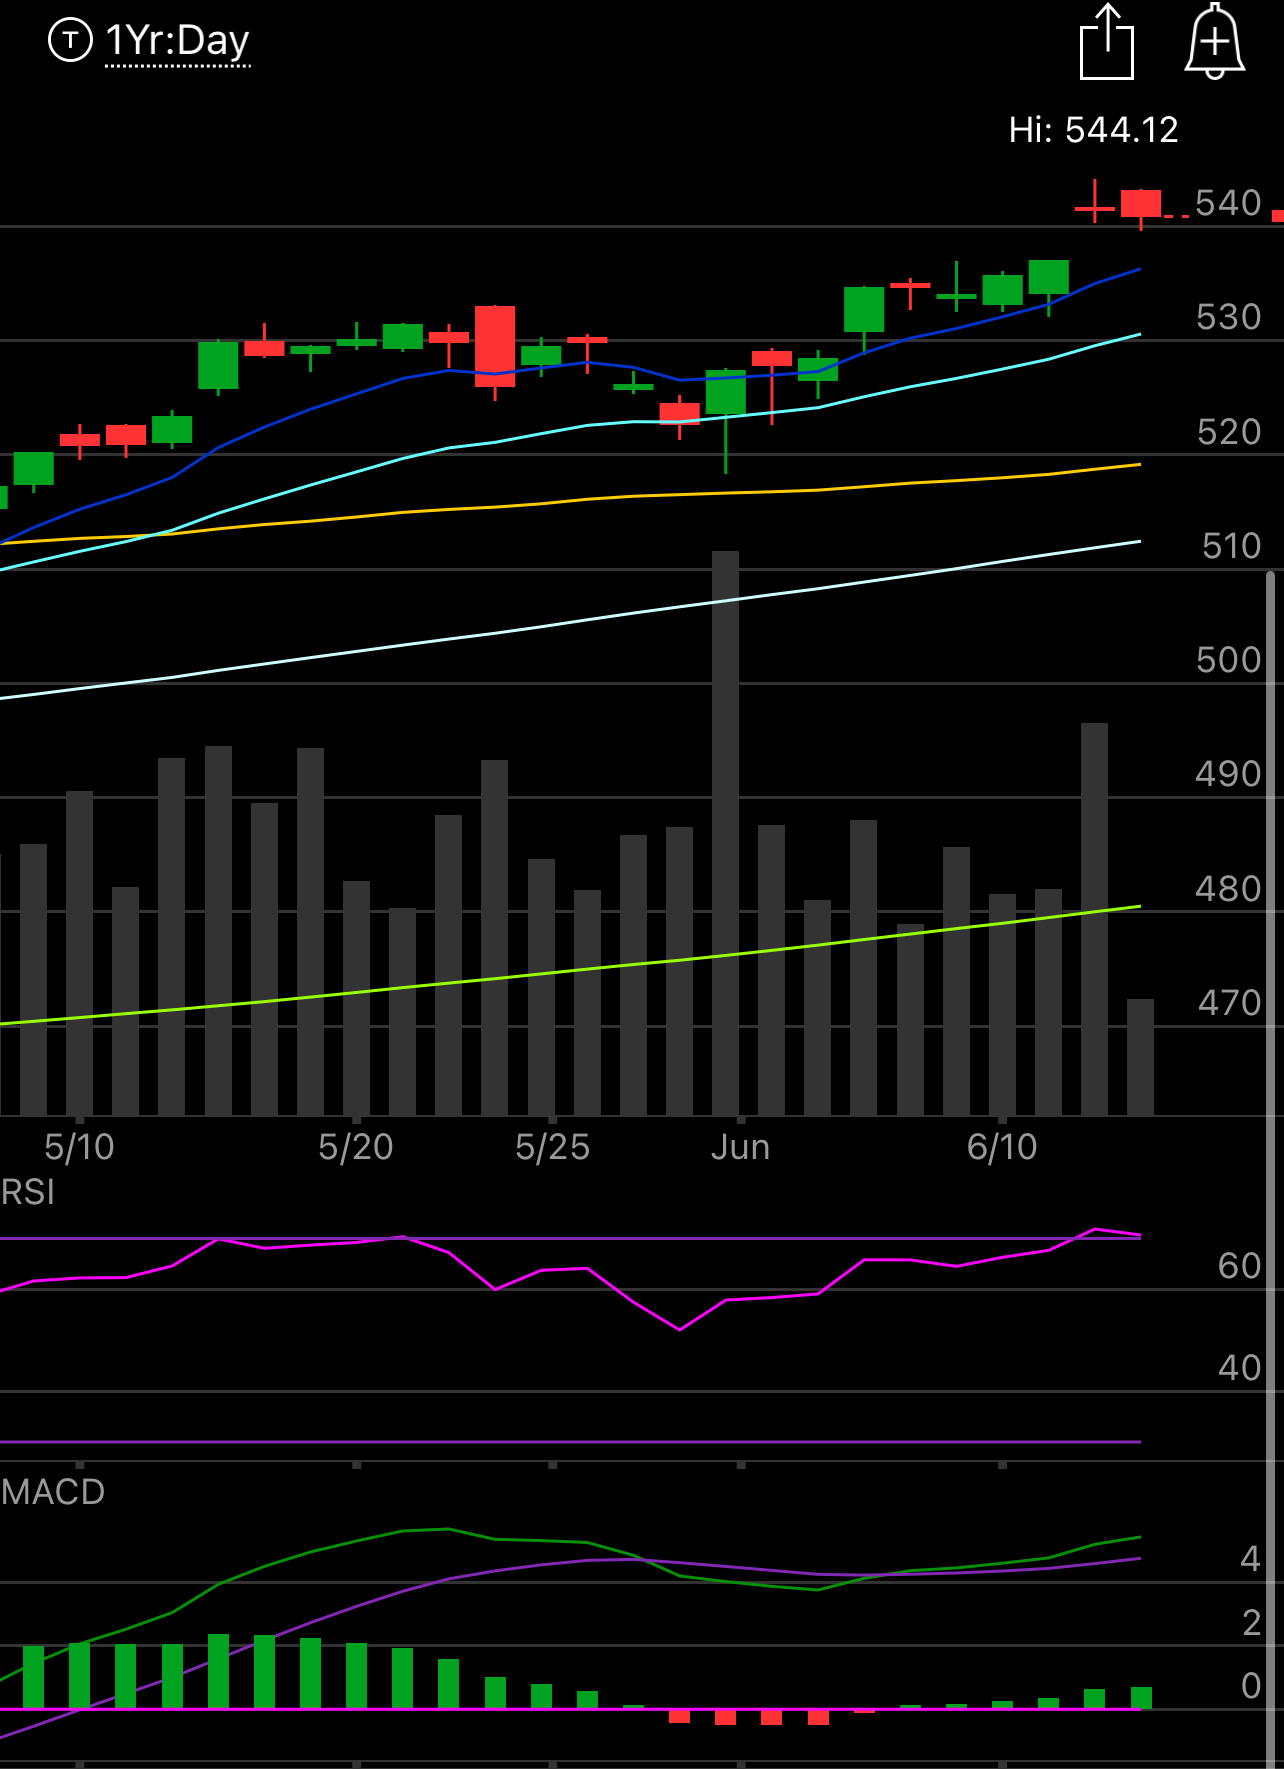
Task: Select the tallest volume bar near Jun
Action: (x=725, y=833)
